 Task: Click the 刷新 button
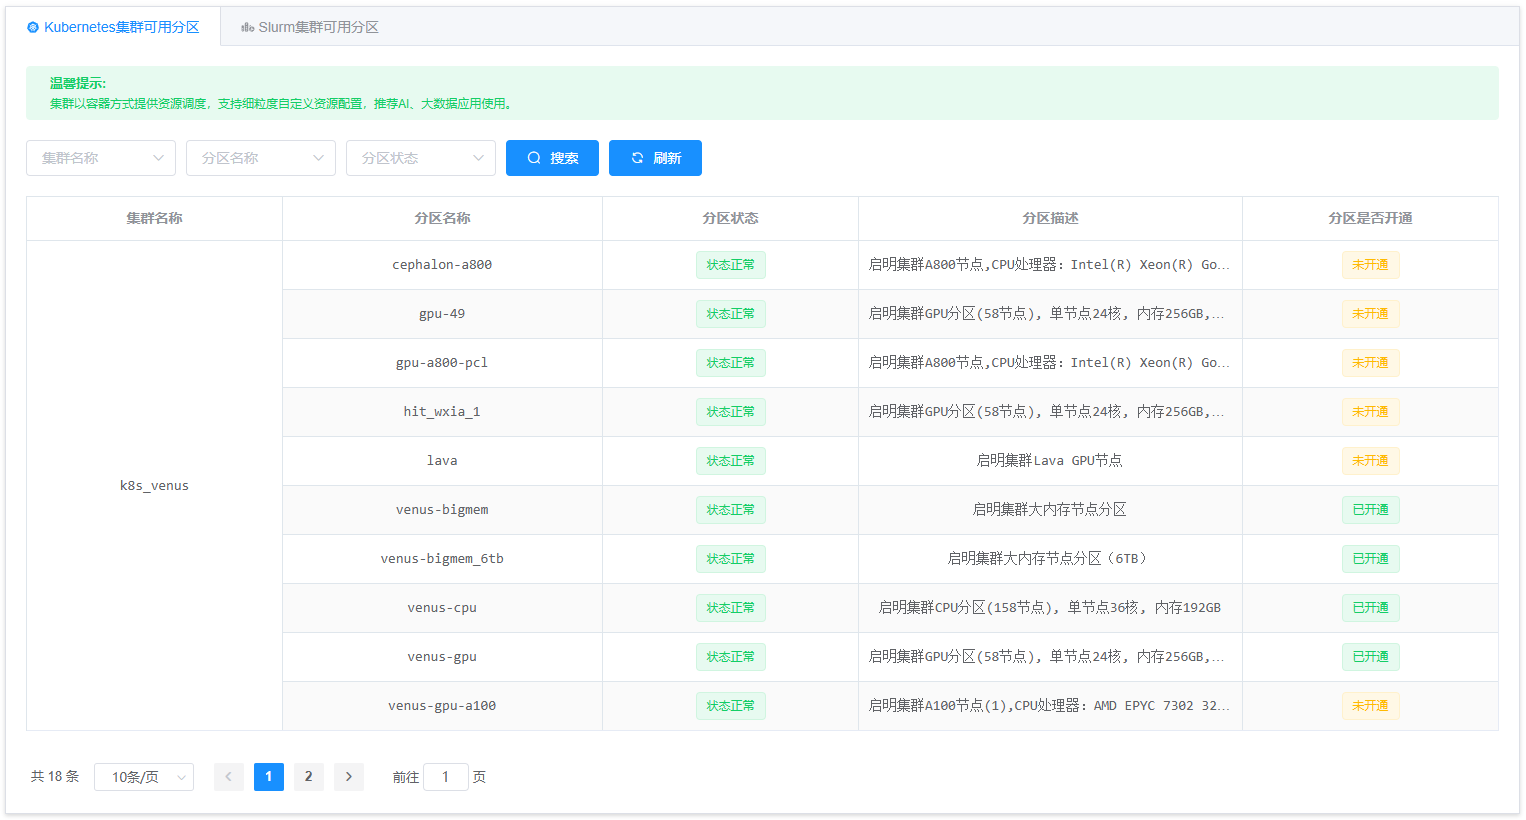[655, 158]
